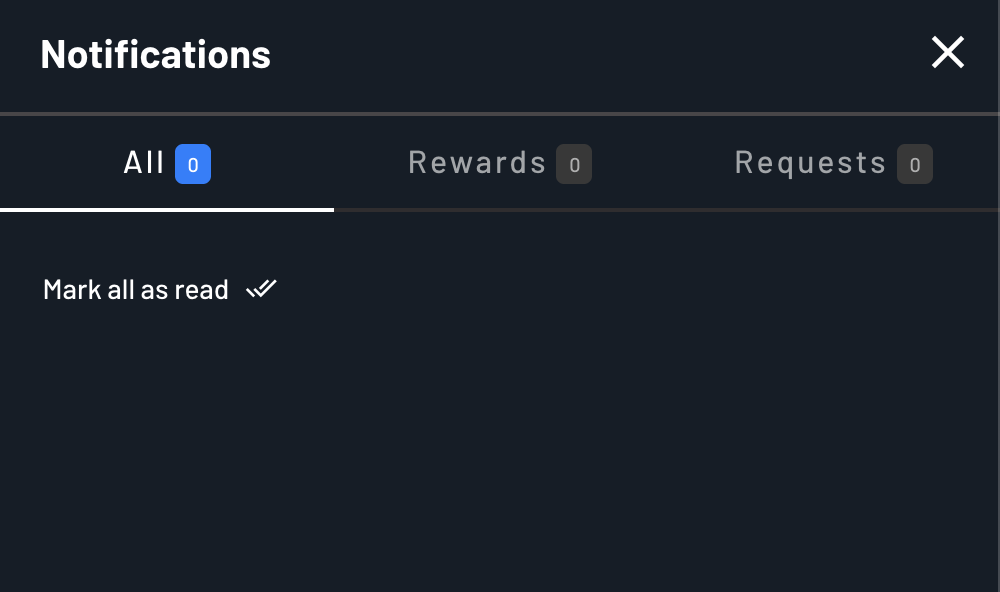
Task: Tap the checkmark icon after Mark all as read
Action: [261, 289]
